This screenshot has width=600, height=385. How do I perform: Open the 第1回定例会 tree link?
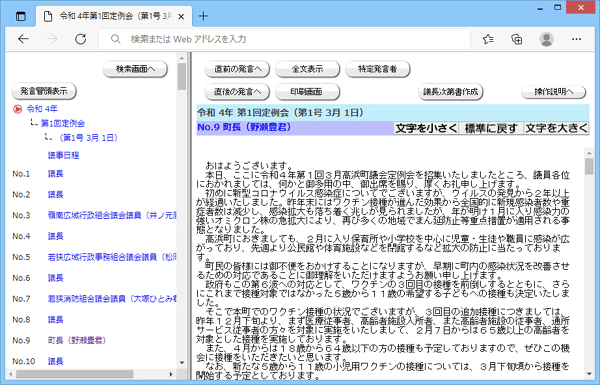[x=63, y=123]
